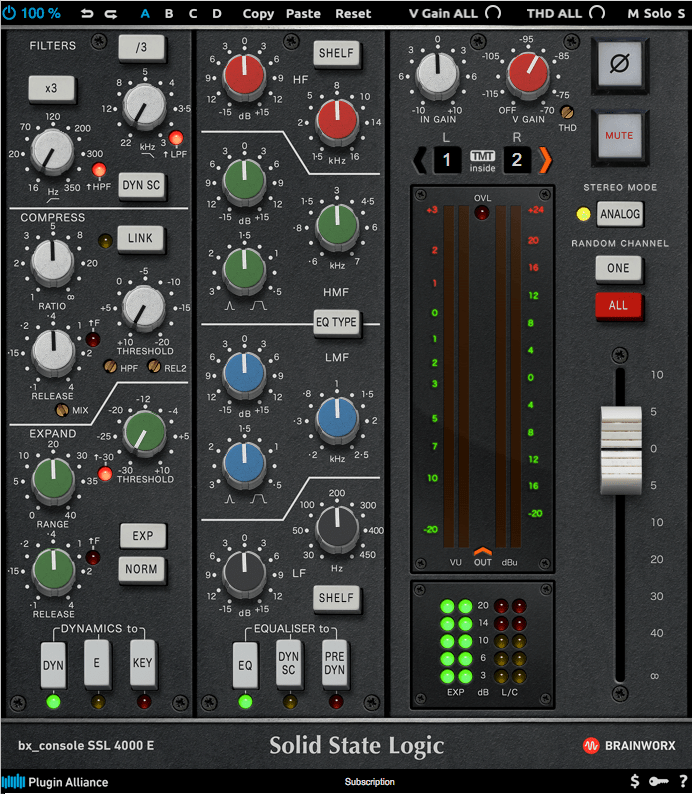
Task: Click the key activation icon
Action: point(659,781)
